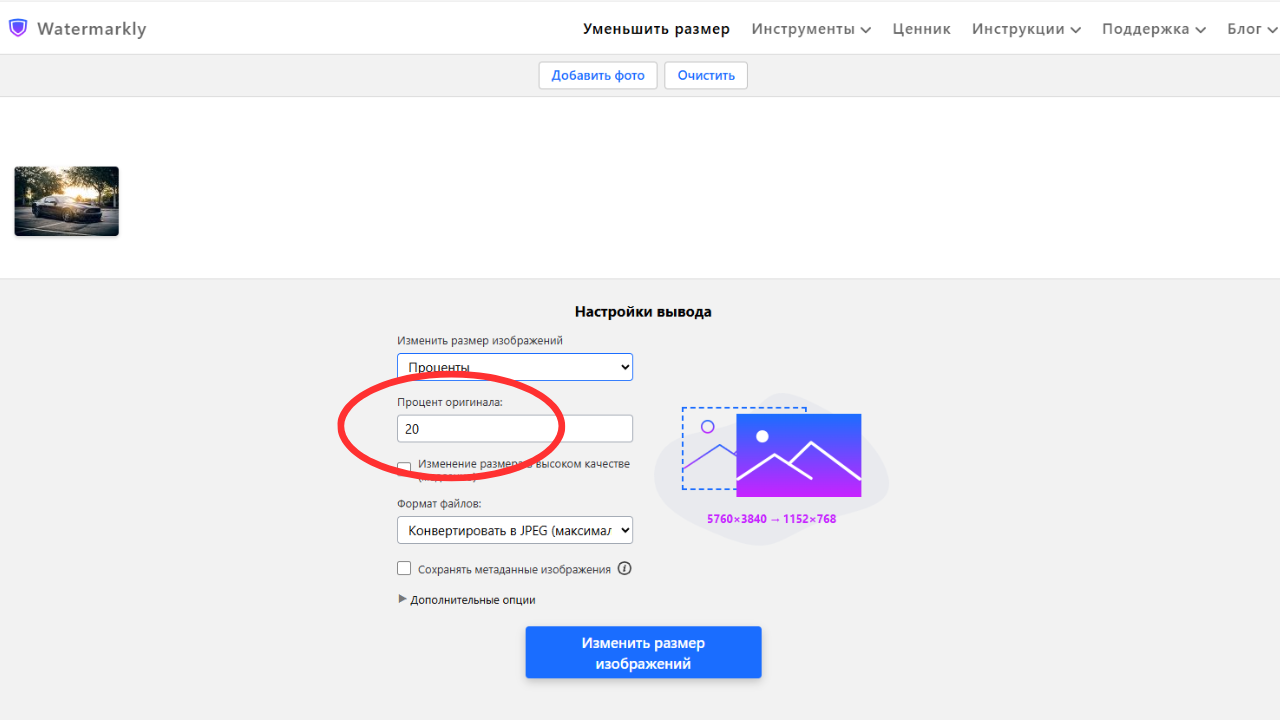Click the Watermarkly shield logo icon
1280x720 pixels.
[18, 28]
